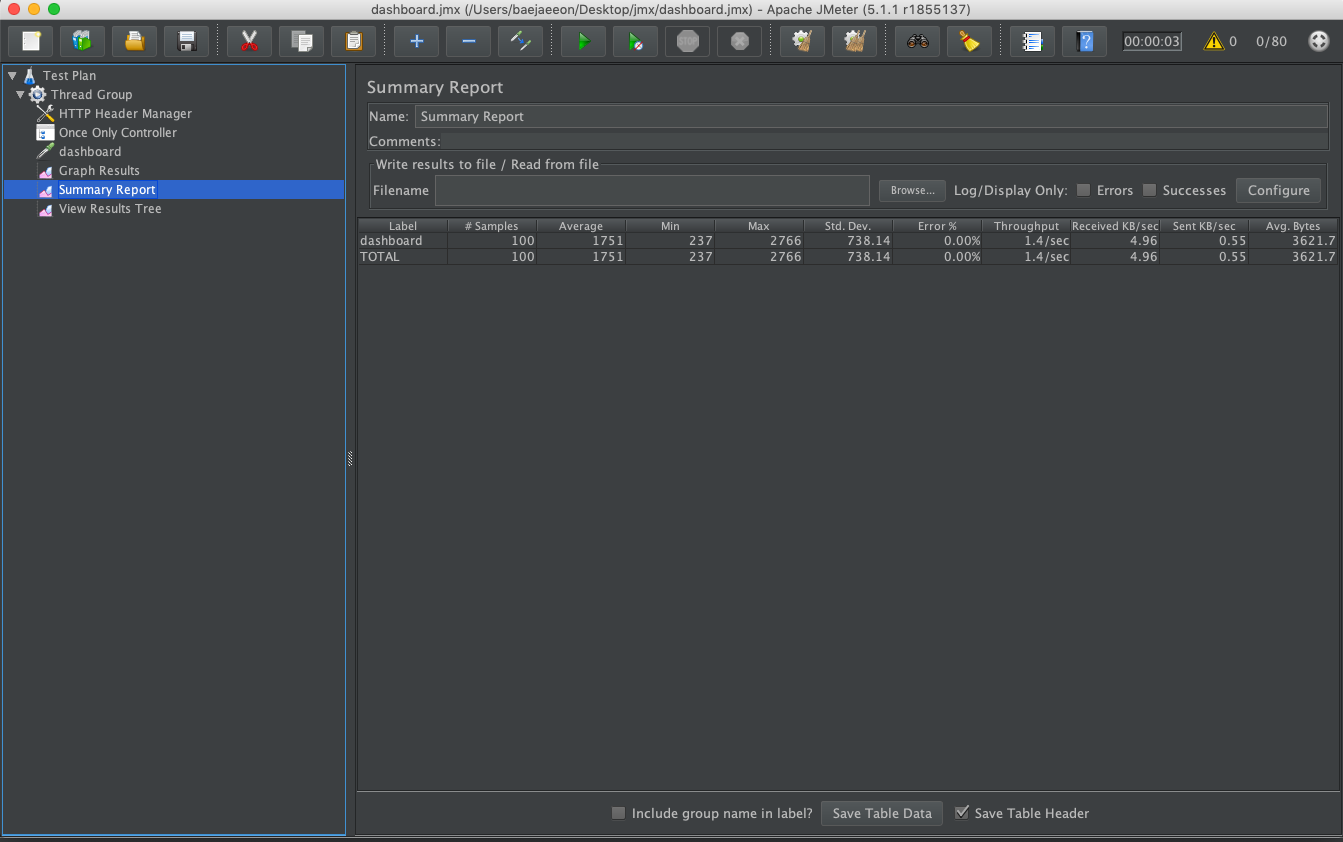The image size is (1343, 842).
Task: Click the elapsed time 00:00:03 display
Action: click(1152, 41)
